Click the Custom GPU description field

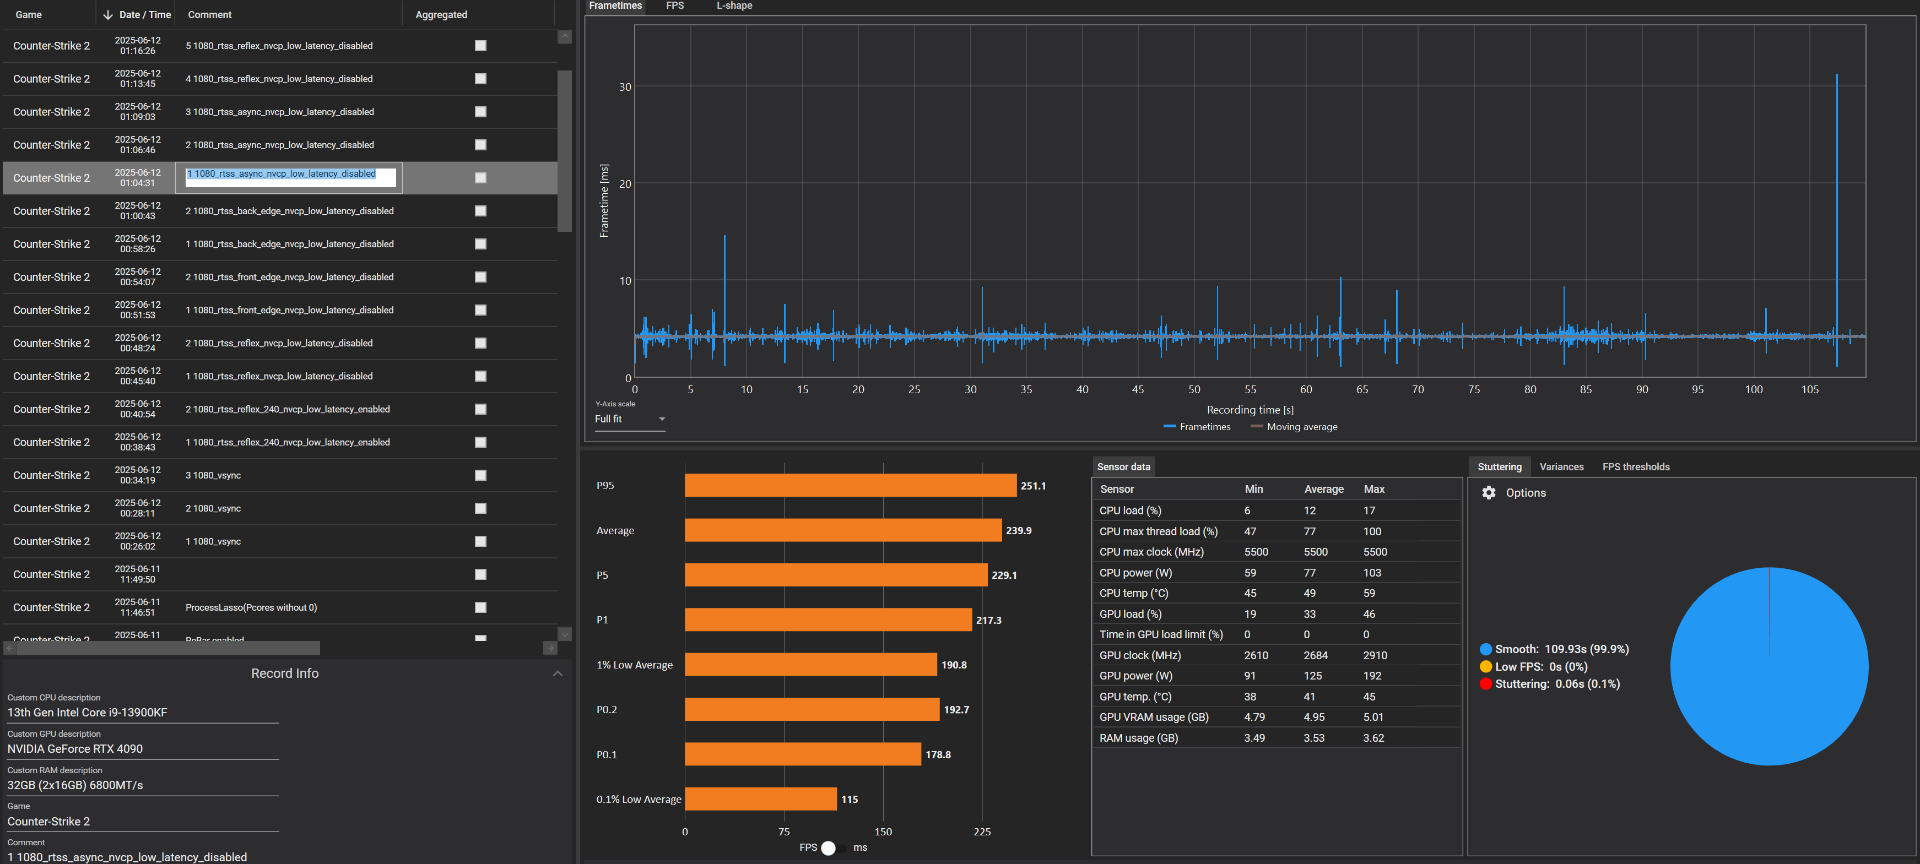coord(143,749)
